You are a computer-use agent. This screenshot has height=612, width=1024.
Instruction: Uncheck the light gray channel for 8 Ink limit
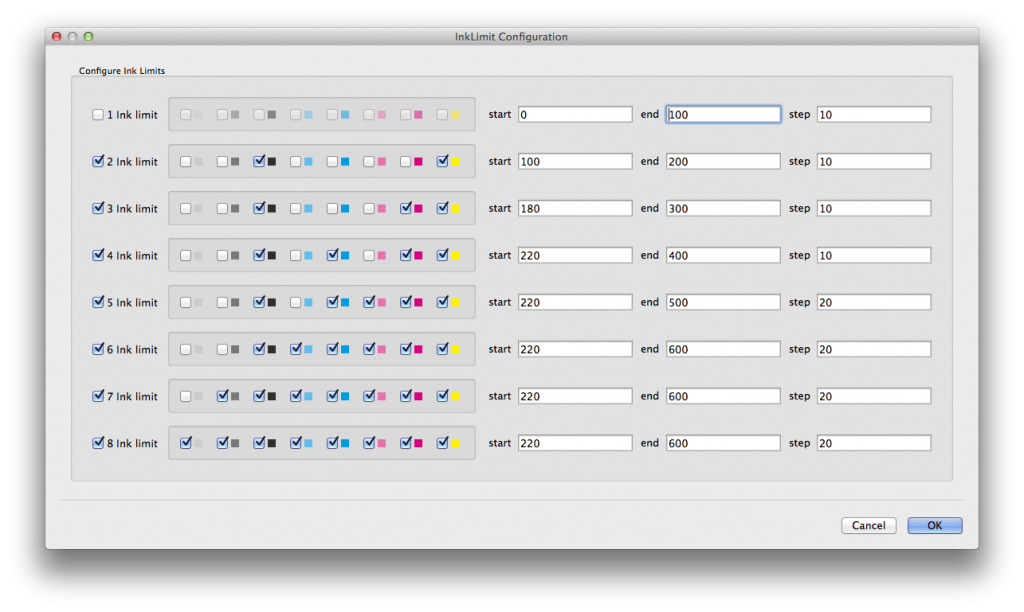point(184,442)
